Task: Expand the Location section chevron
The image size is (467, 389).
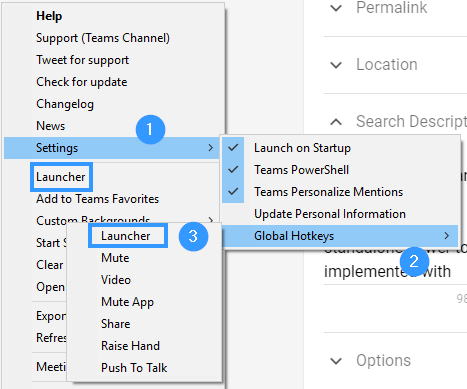Action: [336, 65]
